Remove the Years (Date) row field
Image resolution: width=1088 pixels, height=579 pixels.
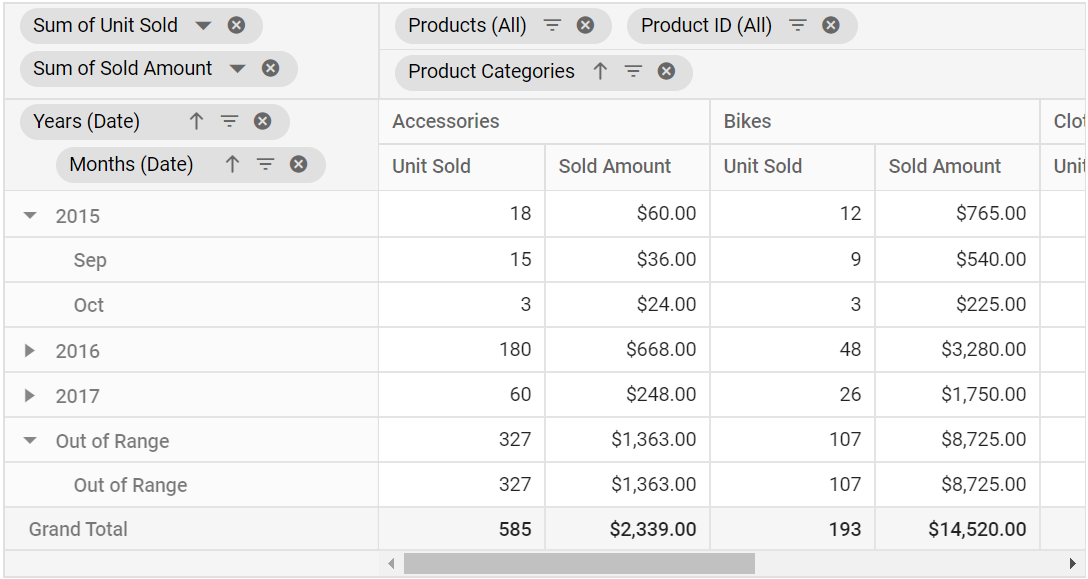tap(262, 121)
